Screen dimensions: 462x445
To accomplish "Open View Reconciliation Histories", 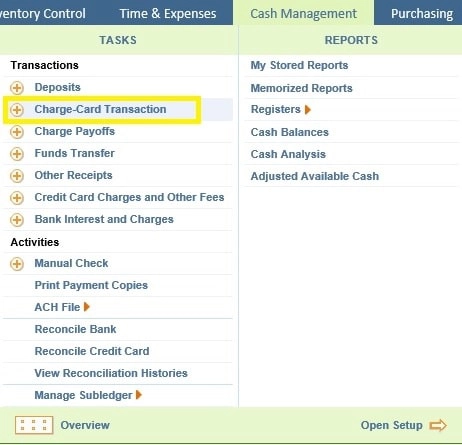I will coord(111,373).
